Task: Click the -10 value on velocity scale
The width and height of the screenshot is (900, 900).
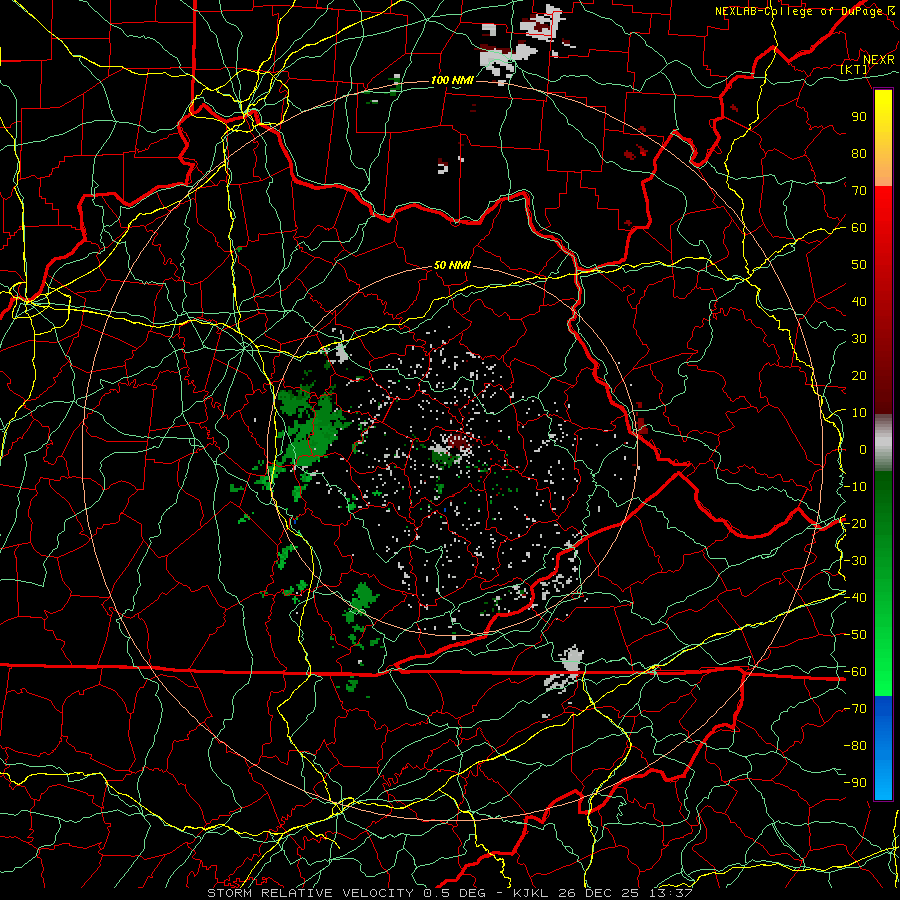Action: [855, 487]
